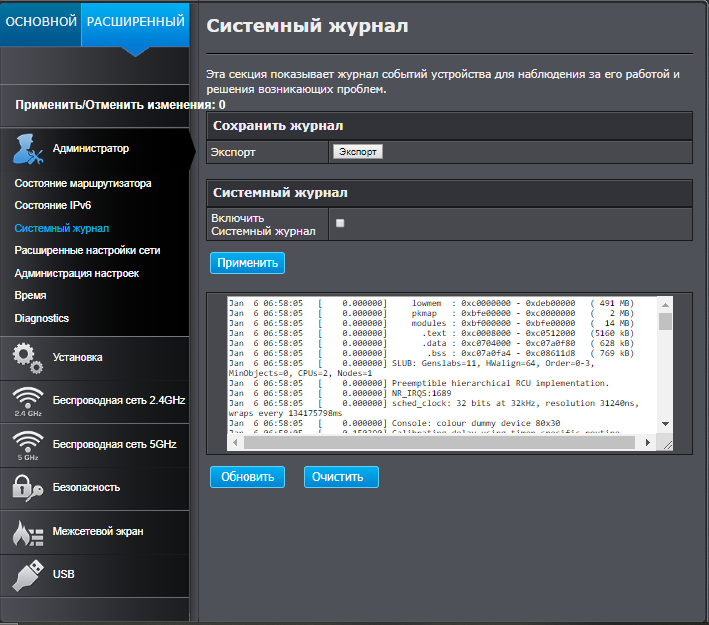709x625 pixels.
Task: Click the flame firewall icon
Action: point(28,532)
